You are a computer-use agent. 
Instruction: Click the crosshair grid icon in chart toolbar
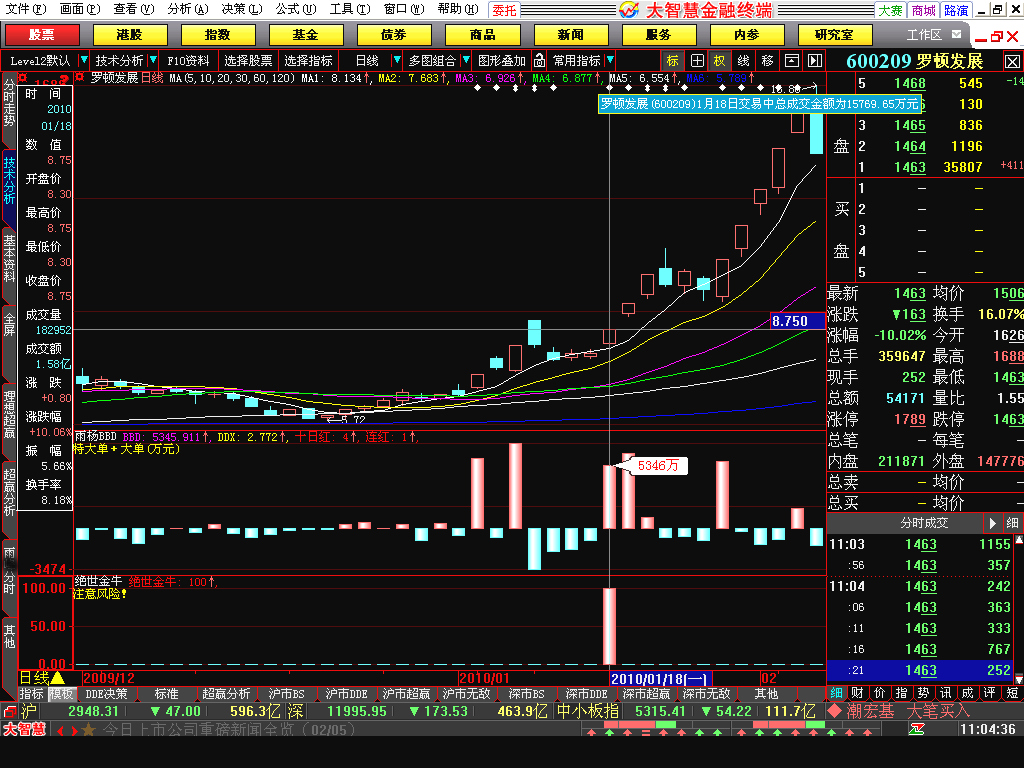point(697,61)
